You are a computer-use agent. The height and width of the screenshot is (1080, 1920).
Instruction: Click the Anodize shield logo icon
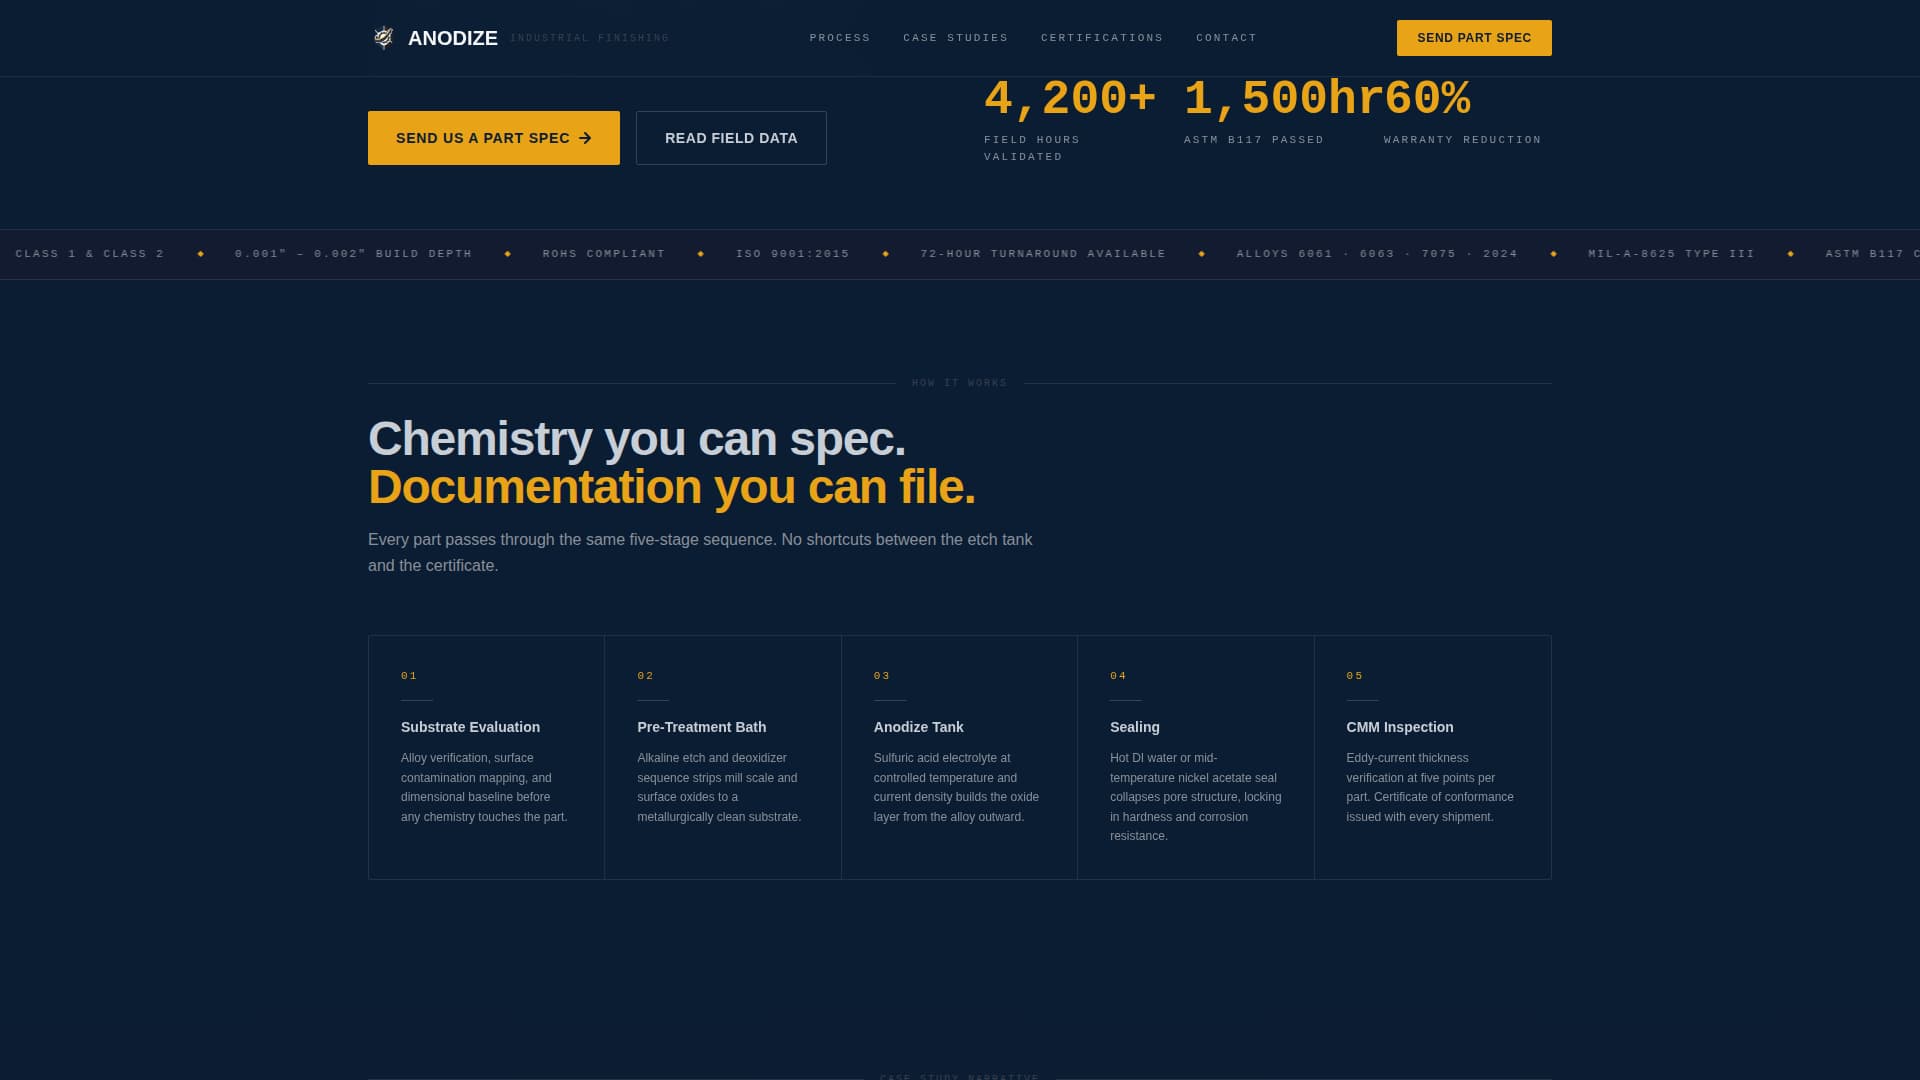(384, 38)
